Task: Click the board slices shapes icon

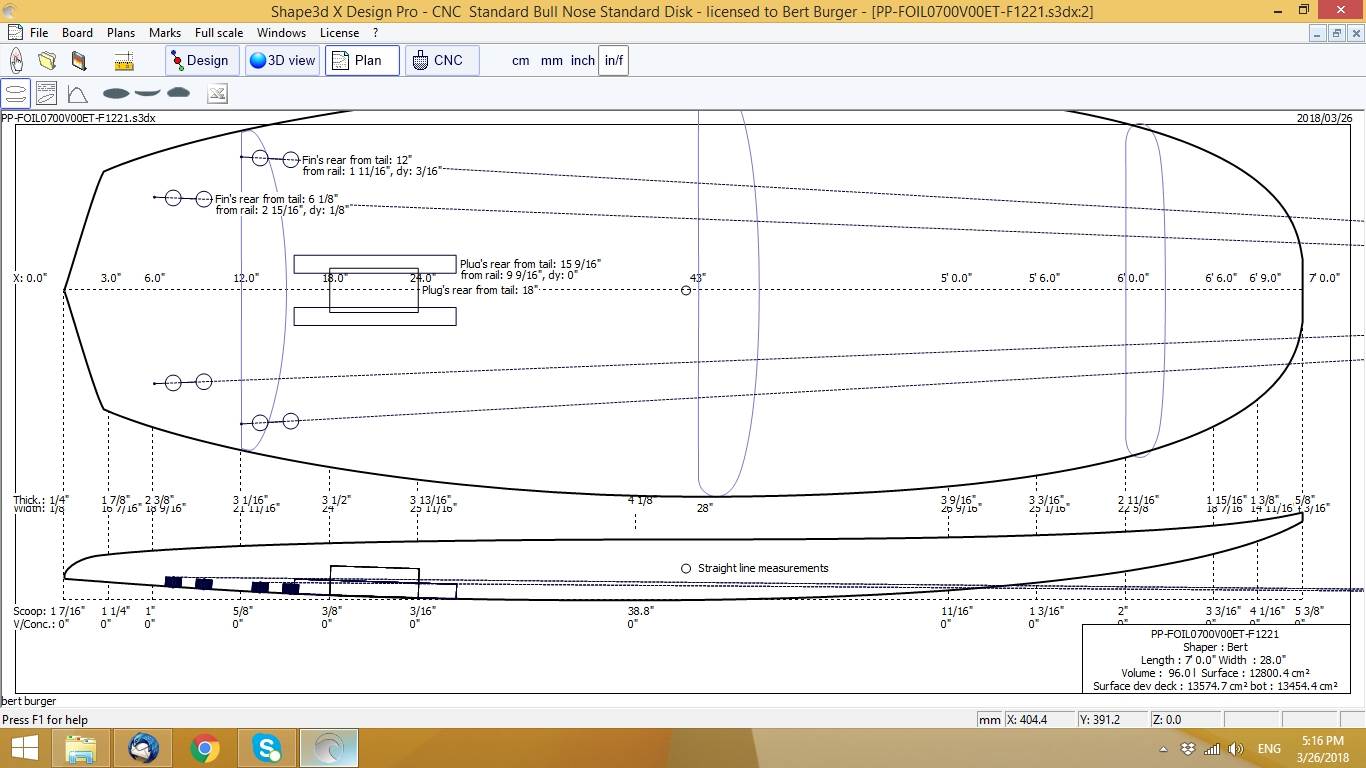Action: click(x=146, y=93)
